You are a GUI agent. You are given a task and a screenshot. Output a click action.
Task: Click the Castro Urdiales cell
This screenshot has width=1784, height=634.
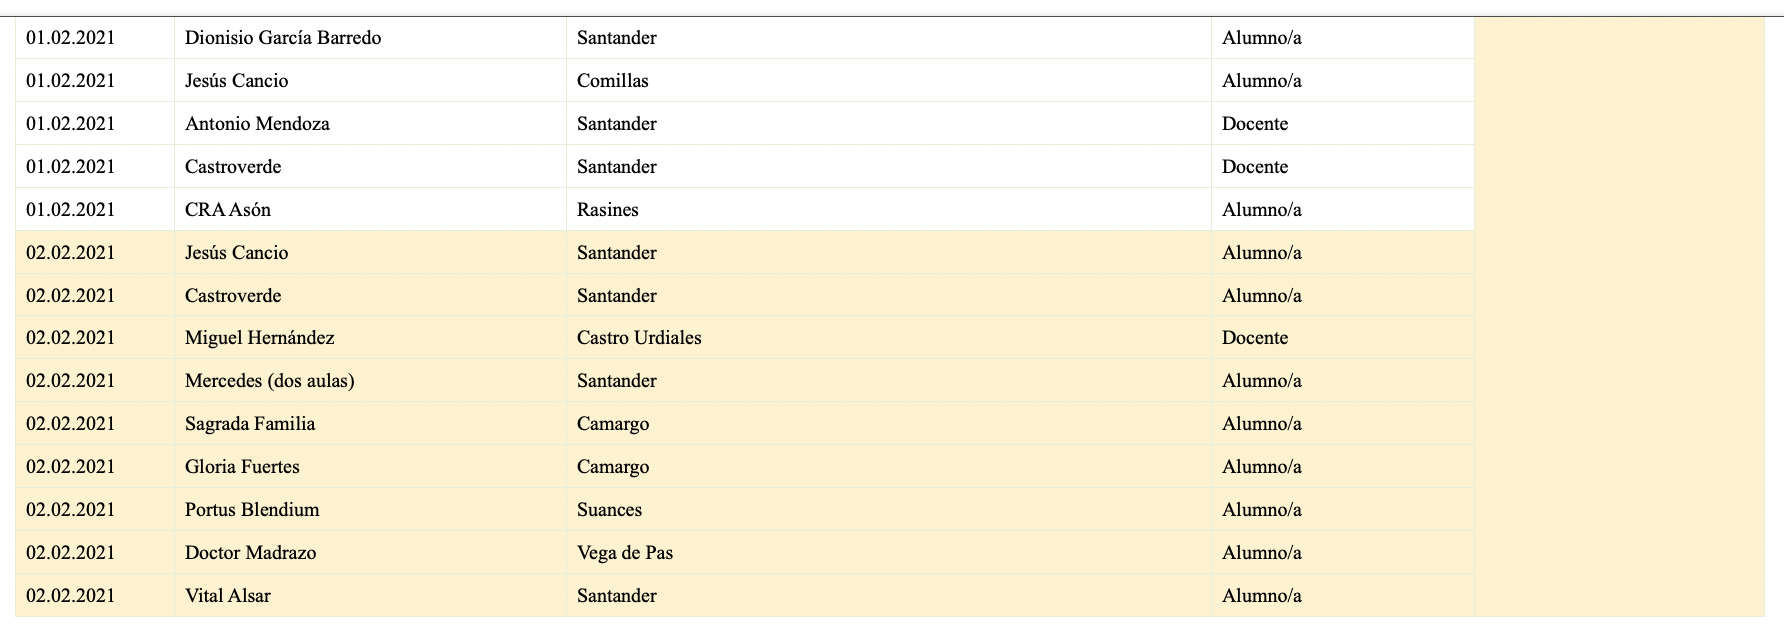coord(639,338)
